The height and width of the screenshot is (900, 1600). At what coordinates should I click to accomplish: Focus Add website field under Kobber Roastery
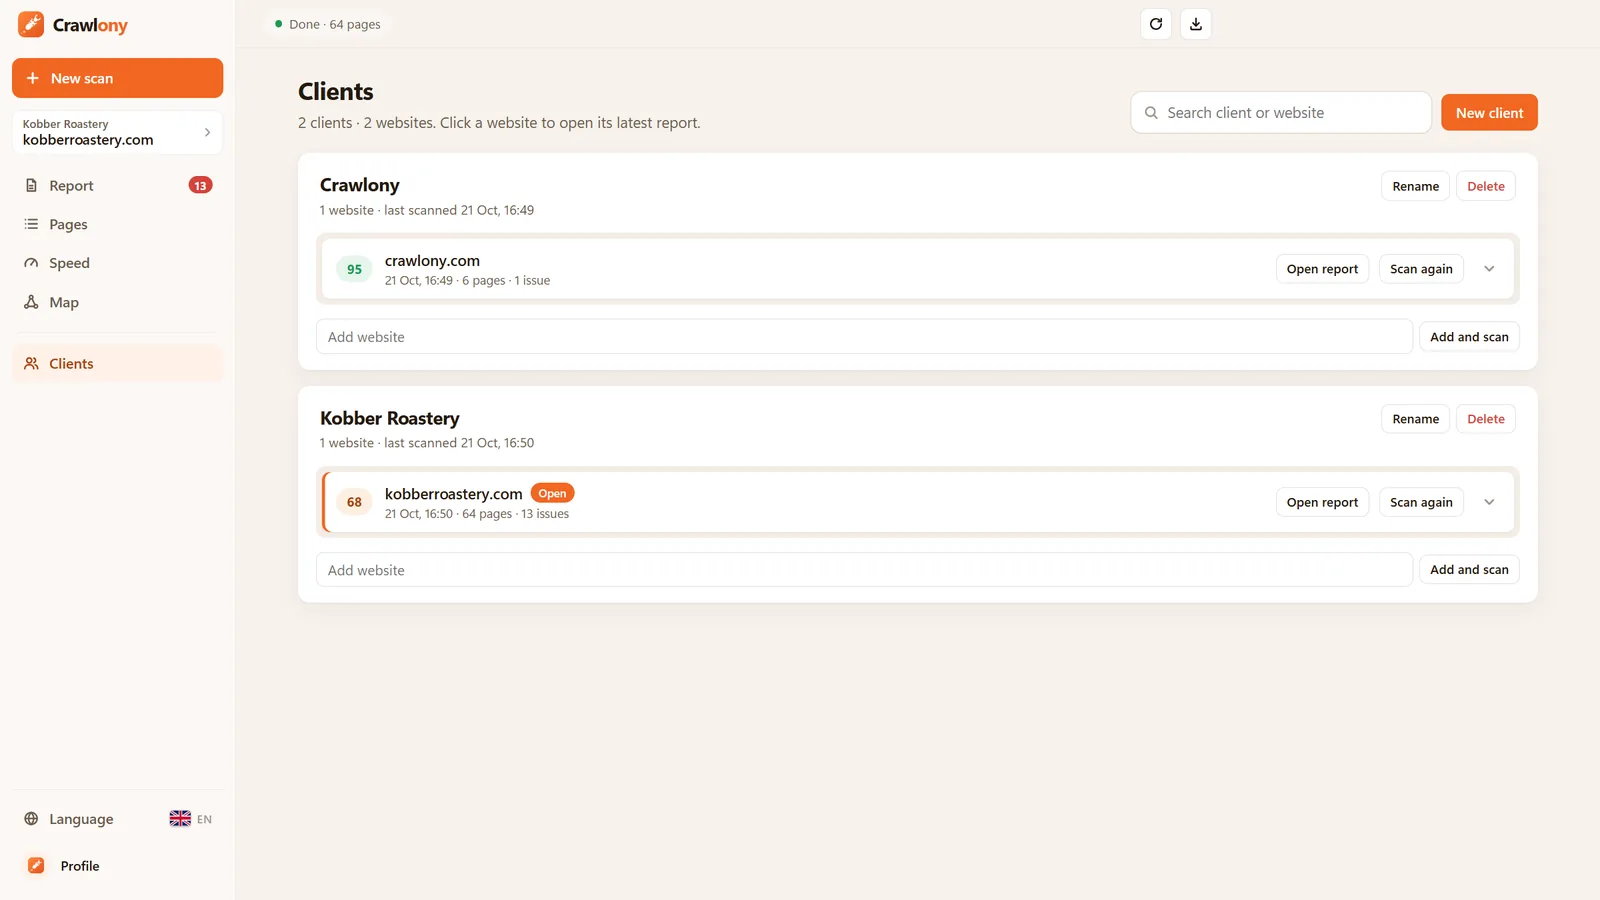tap(864, 570)
